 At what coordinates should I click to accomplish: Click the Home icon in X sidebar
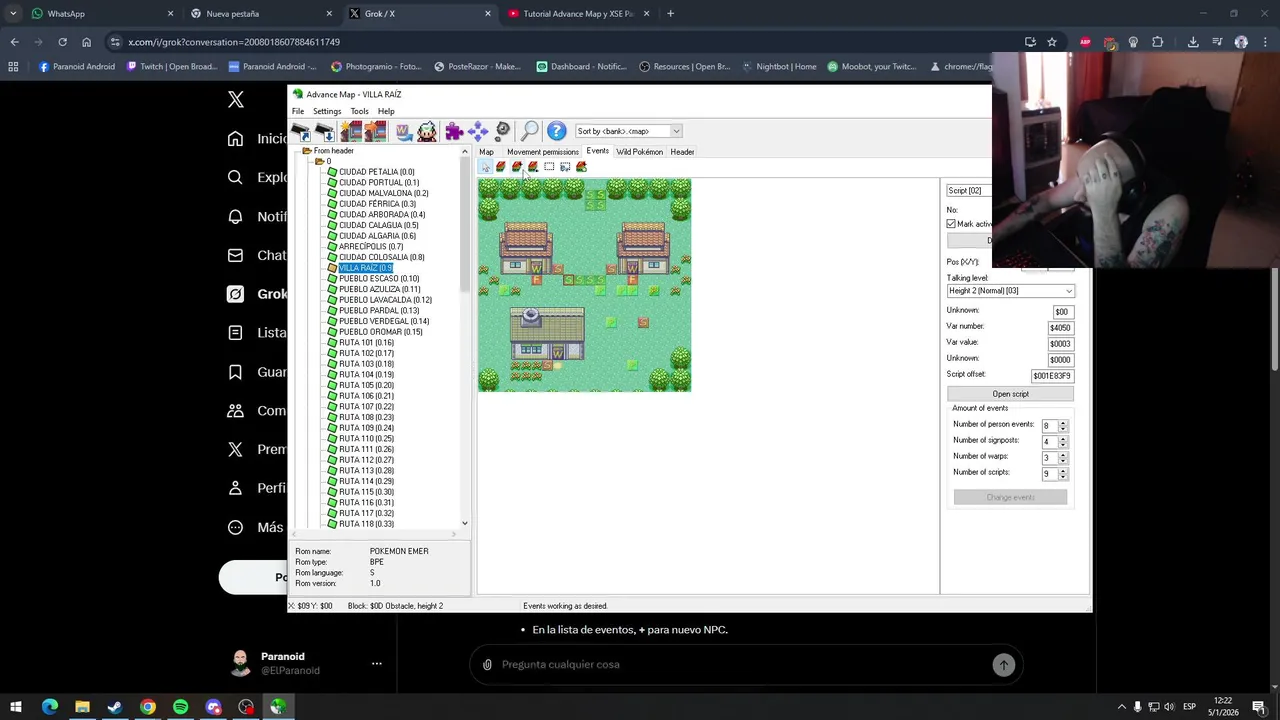(235, 139)
